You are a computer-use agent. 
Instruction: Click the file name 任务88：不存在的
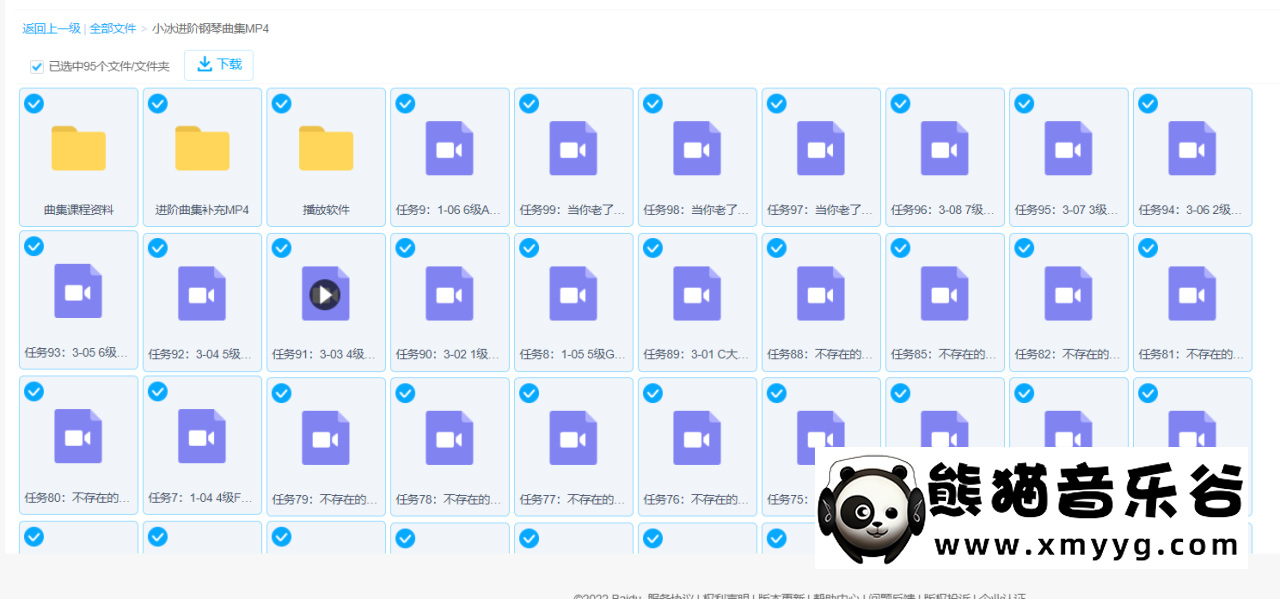[x=821, y=354]
